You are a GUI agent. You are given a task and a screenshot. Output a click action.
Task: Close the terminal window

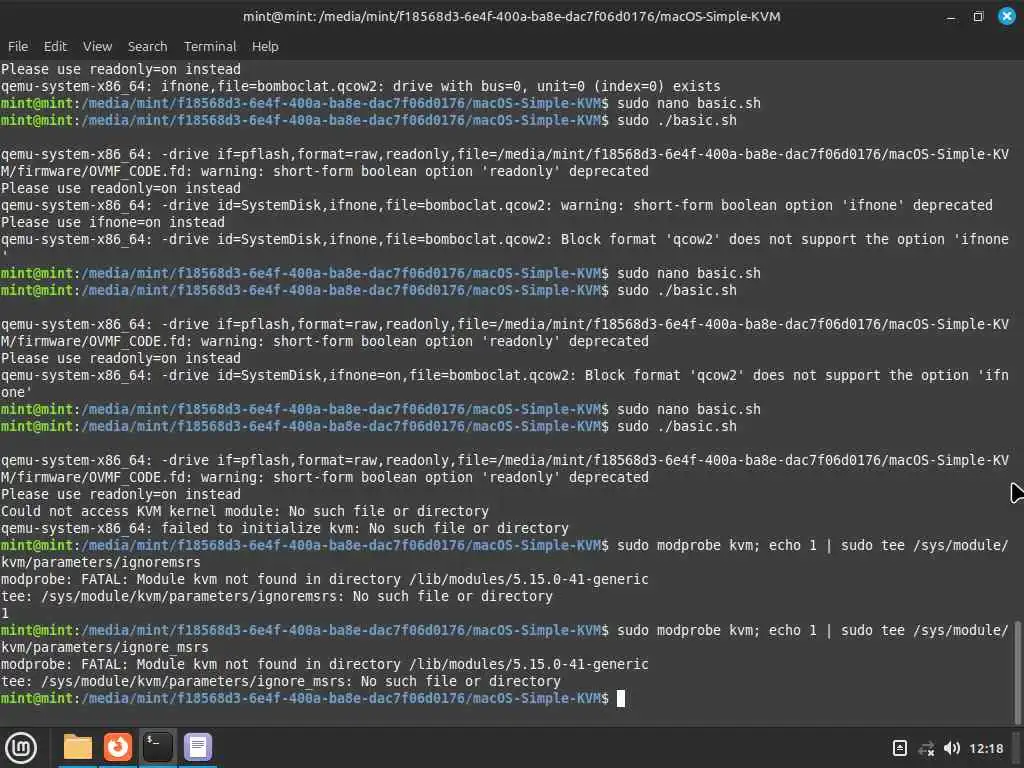pyautogui.click(x=1006, y=16)
